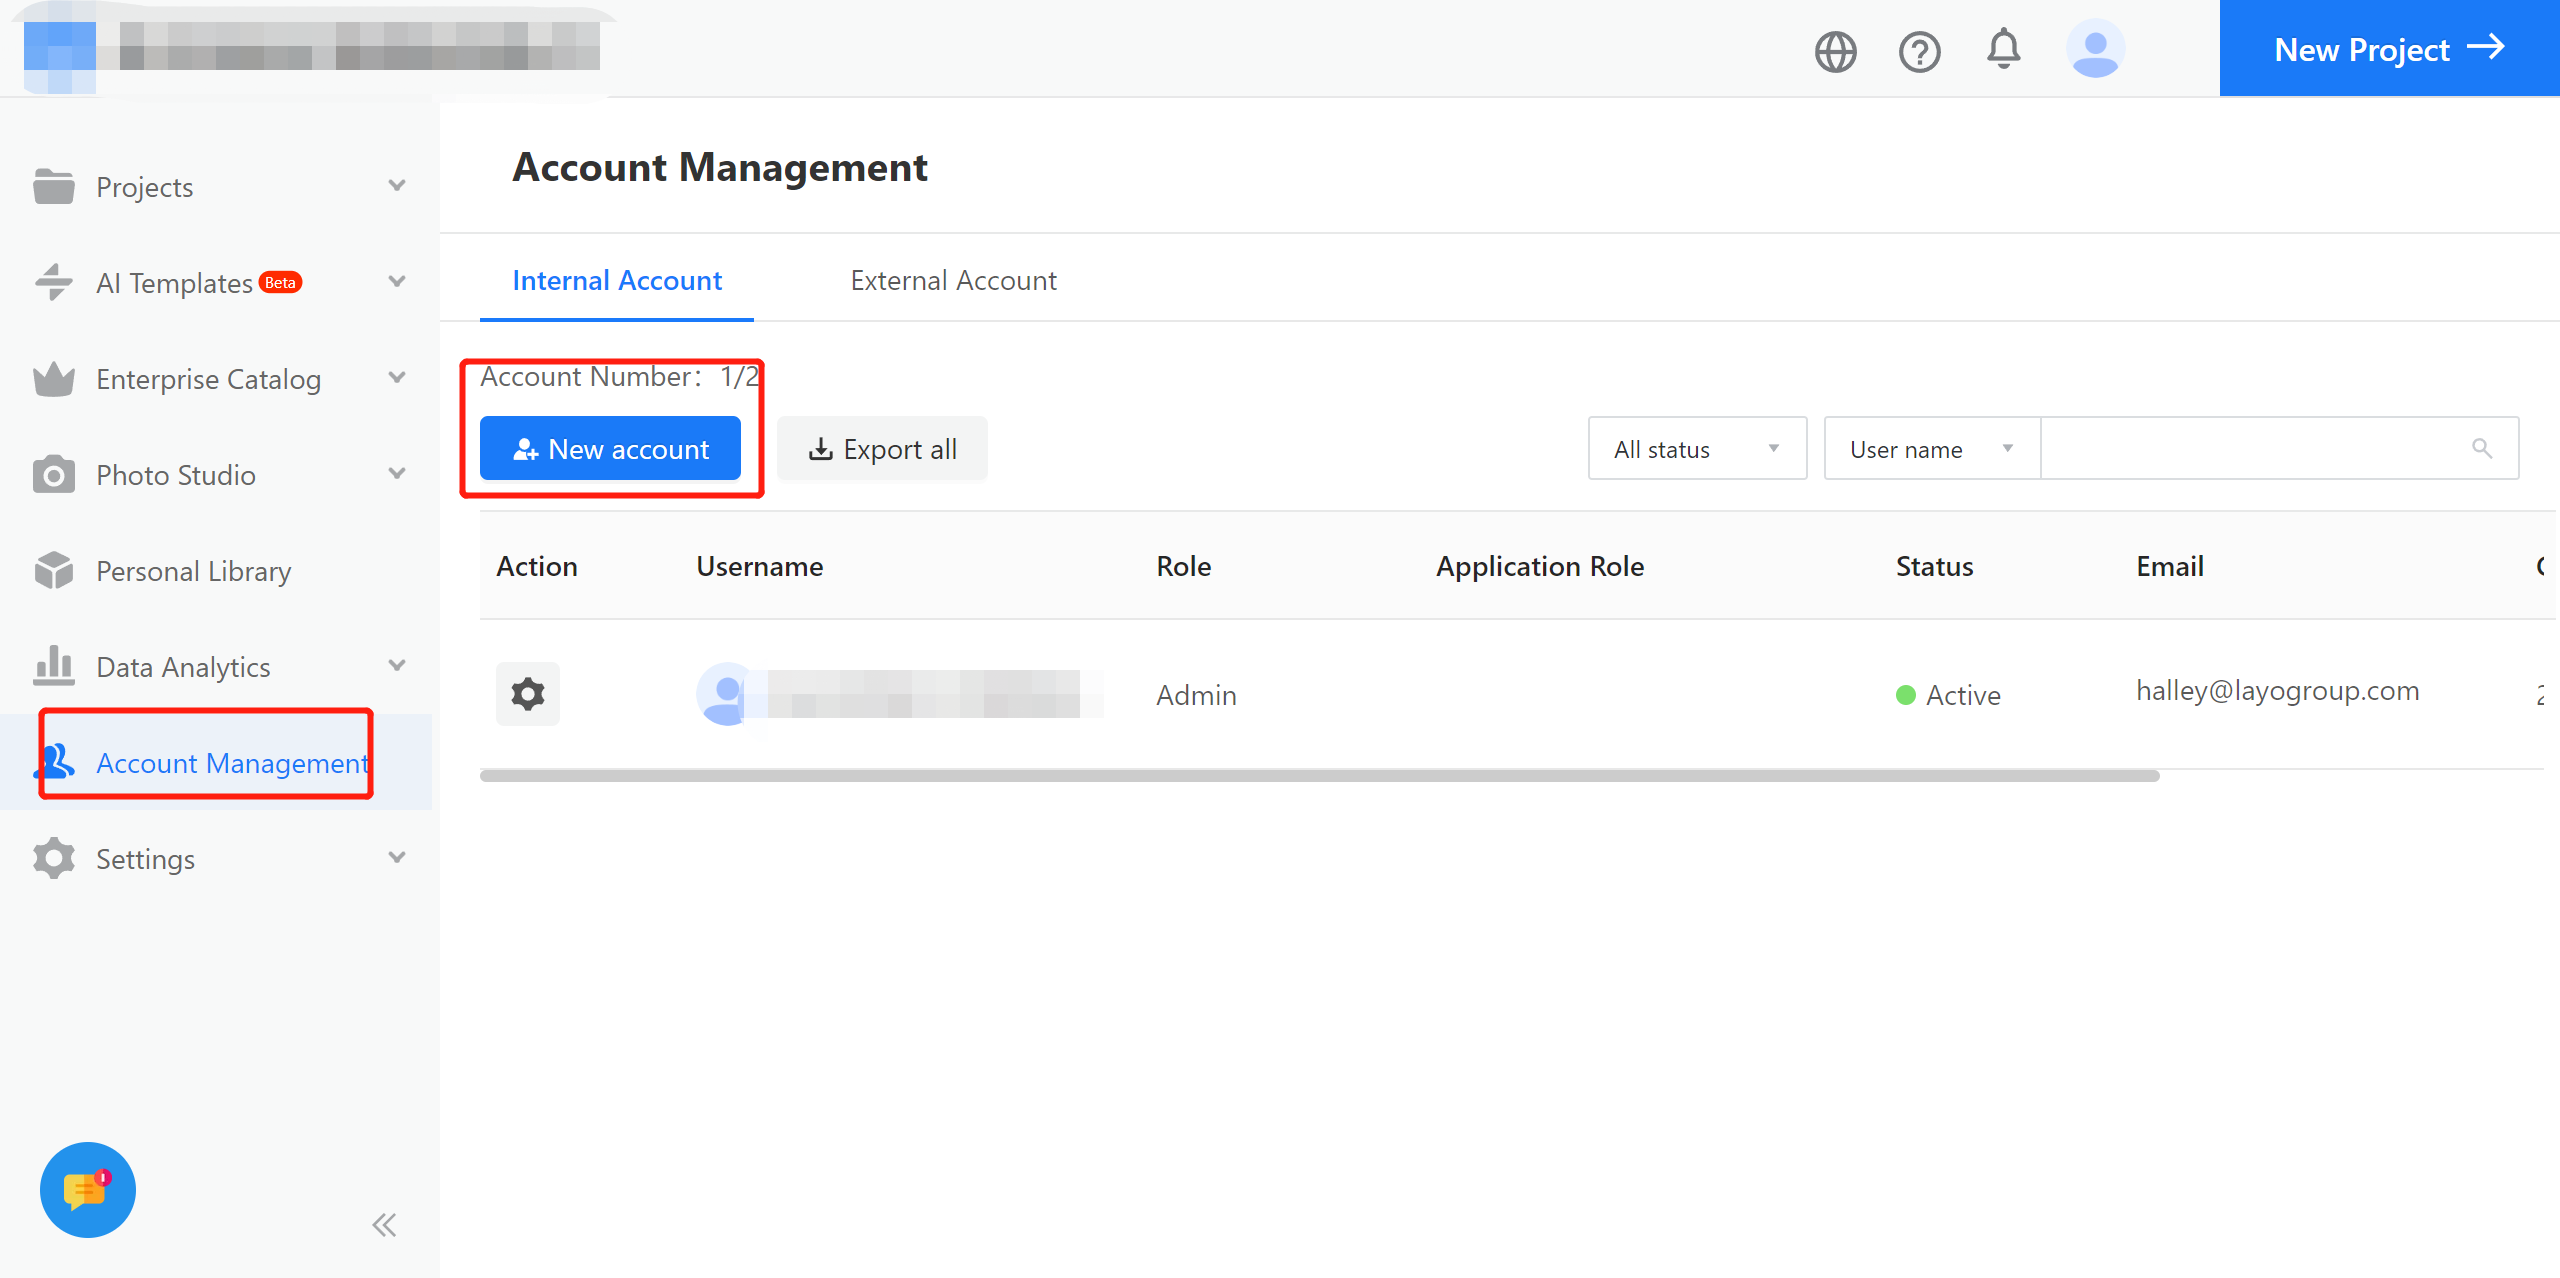Click the globe language icon
This screenshot has height=1278, width=2560.
[x=1835, y=51]
